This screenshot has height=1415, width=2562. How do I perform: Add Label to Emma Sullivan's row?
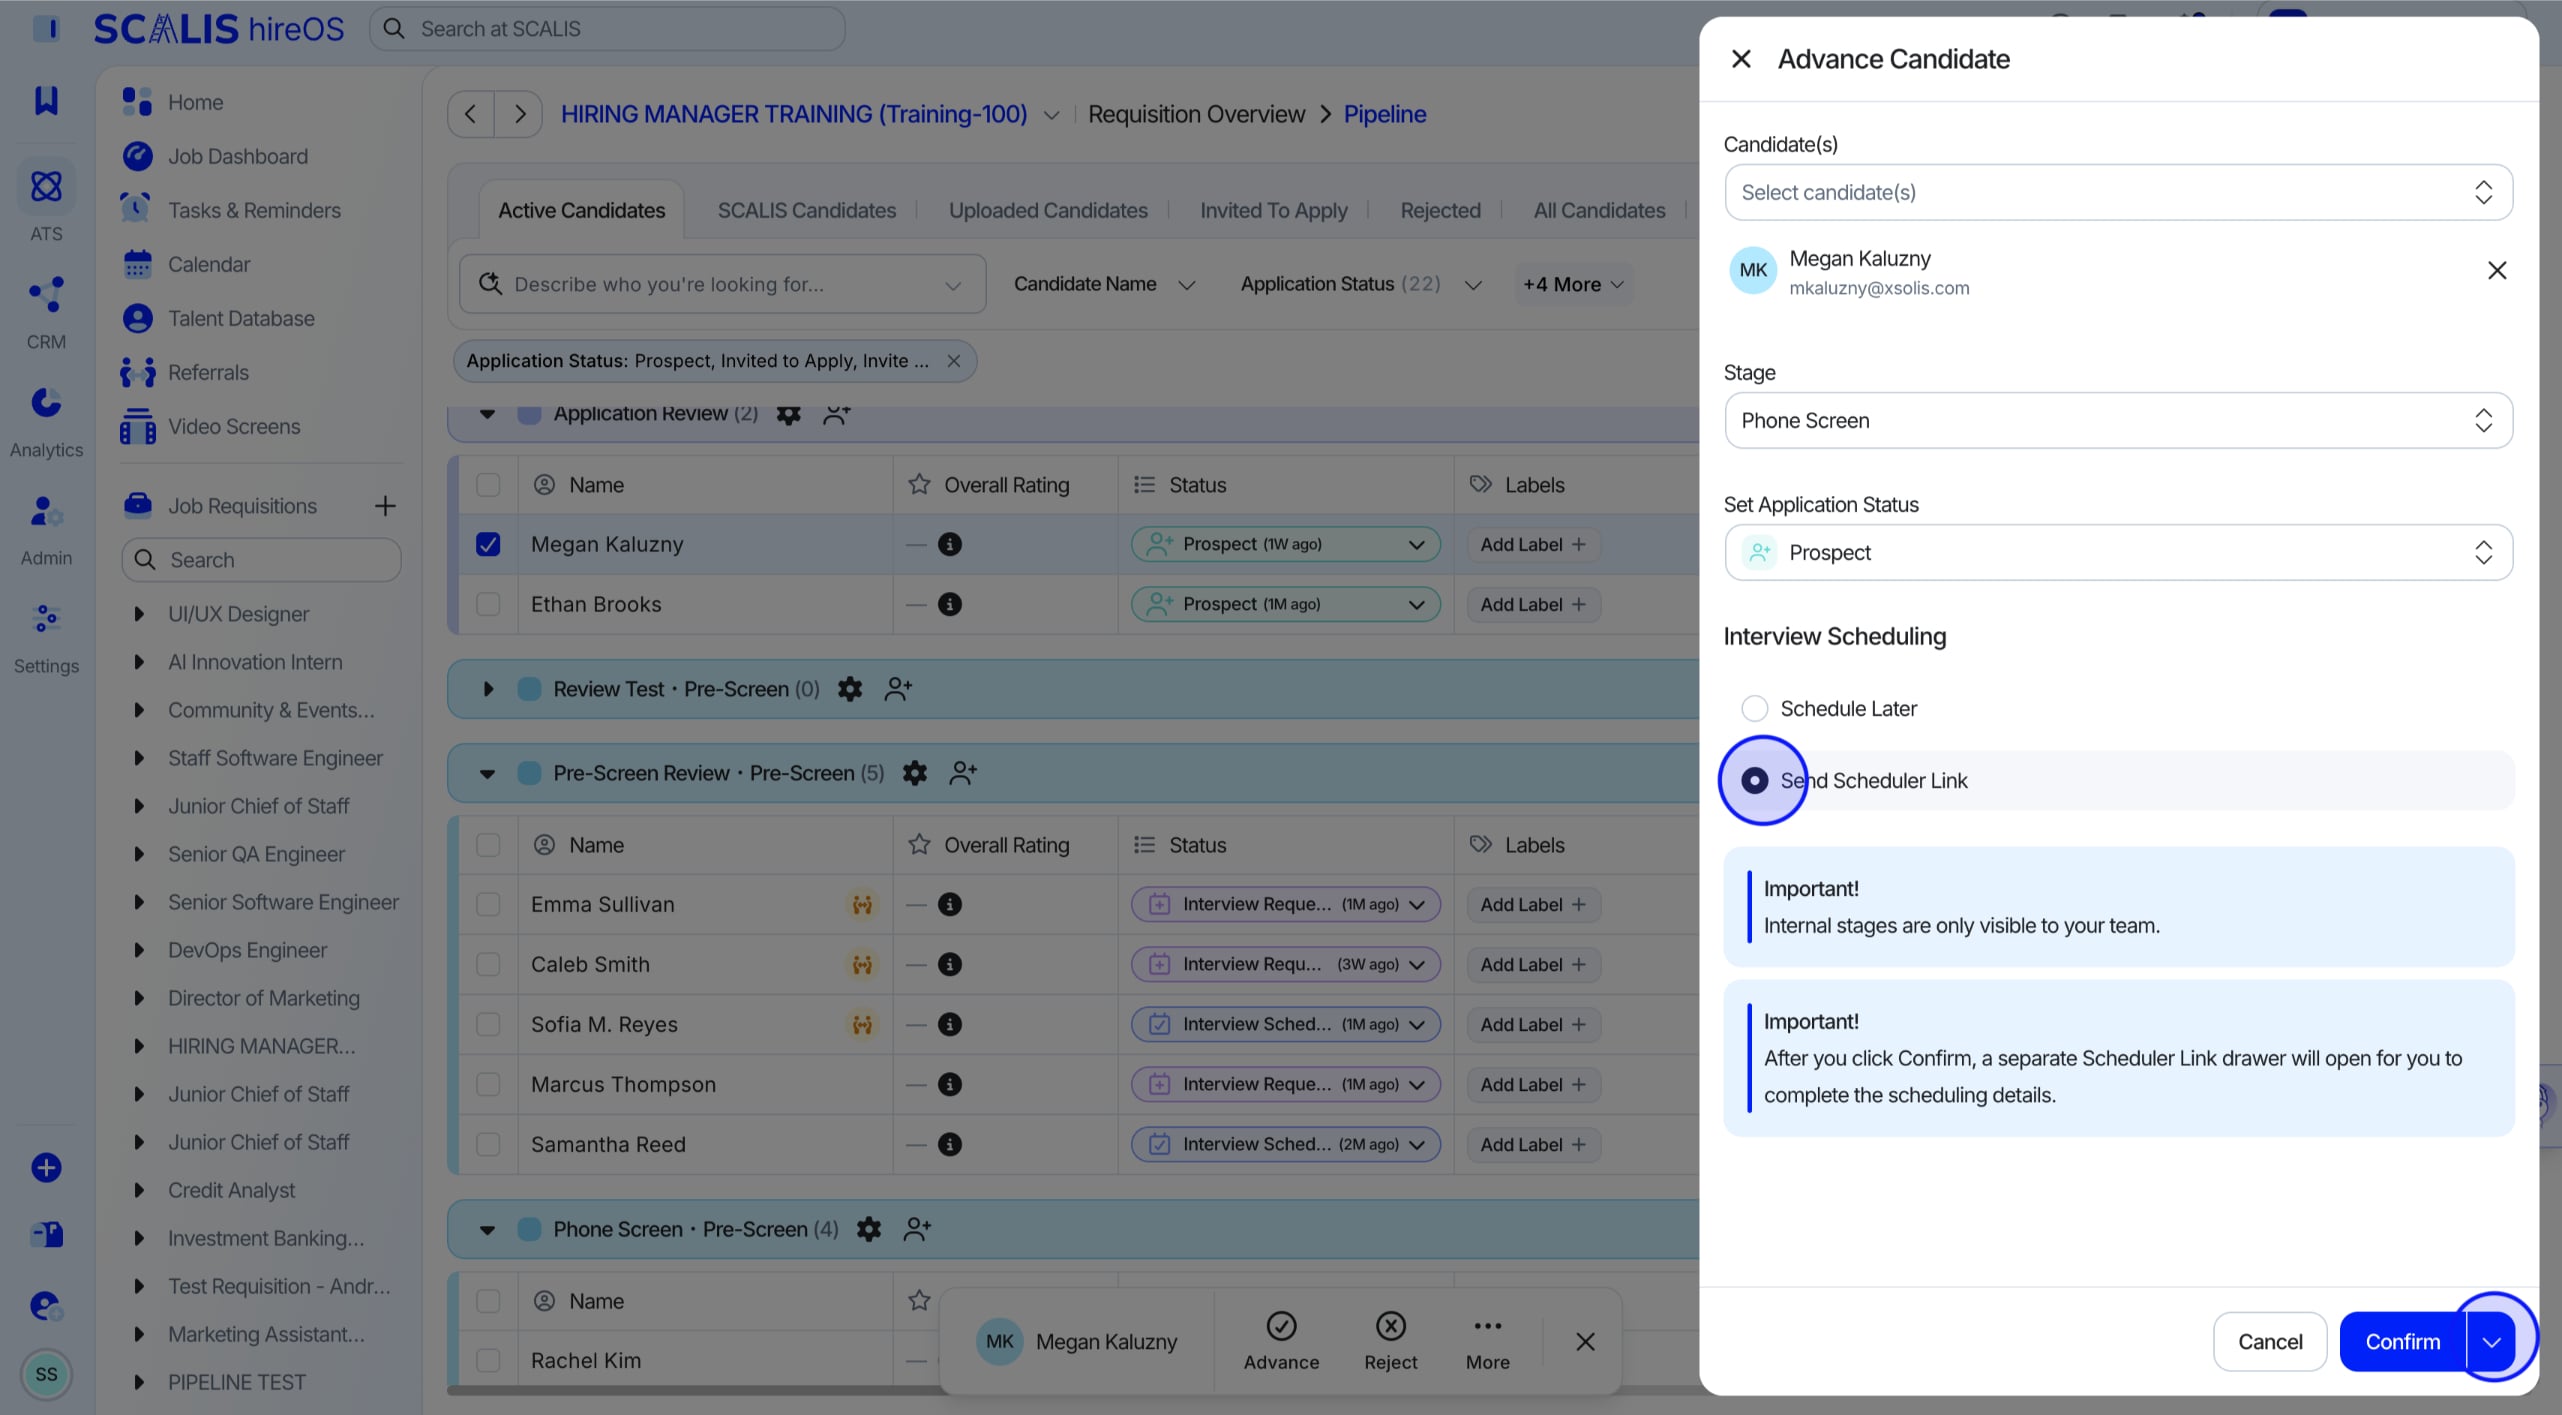coord(1533,904)
